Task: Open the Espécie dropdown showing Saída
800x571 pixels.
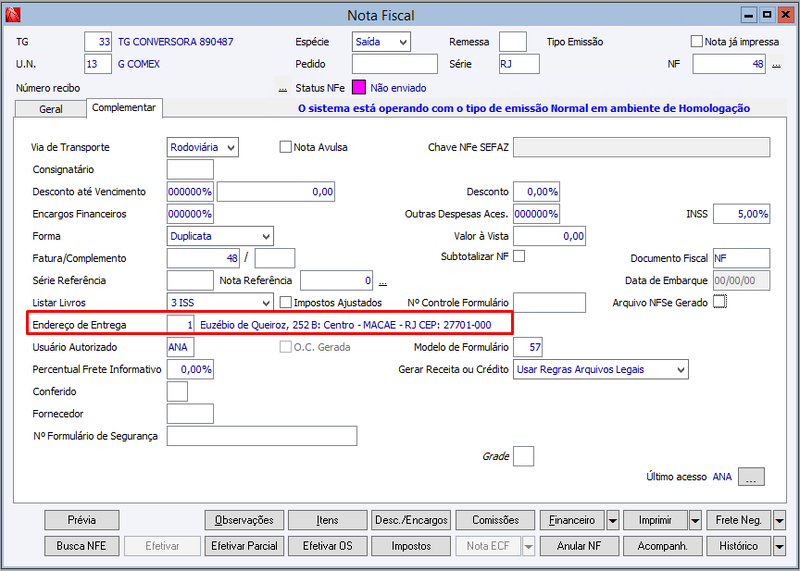Action: [x=381, y=42]
